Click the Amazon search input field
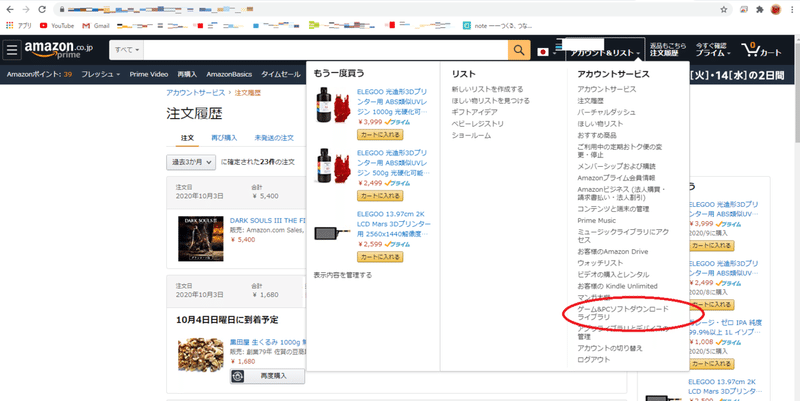This screenshot has width=800, height=401. point(326,50)
